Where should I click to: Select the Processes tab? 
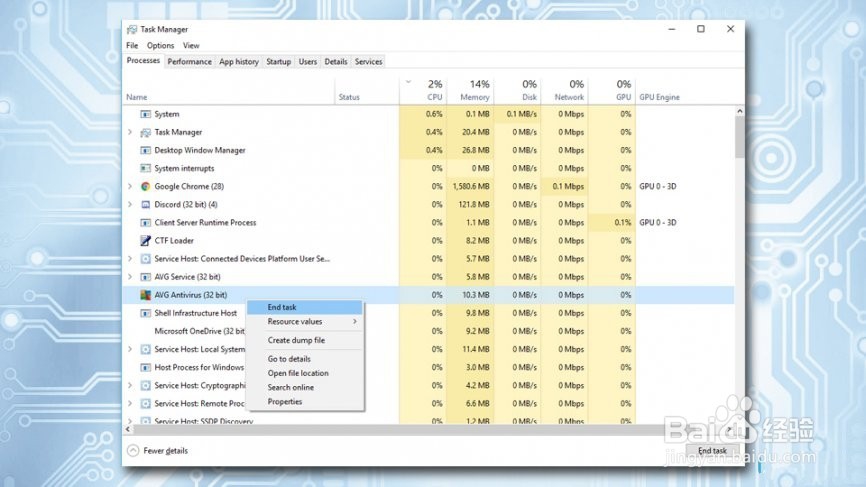(x=143, y=61)
